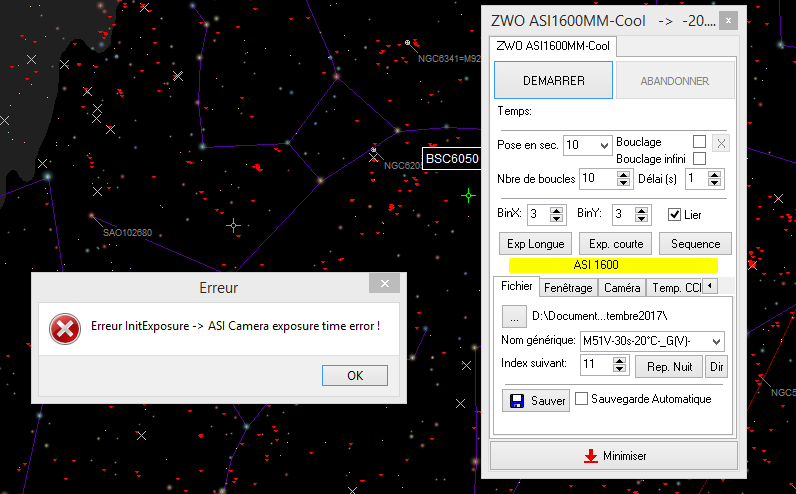Click the yellow ASI 1600 bar

click(x=613, y=265)
